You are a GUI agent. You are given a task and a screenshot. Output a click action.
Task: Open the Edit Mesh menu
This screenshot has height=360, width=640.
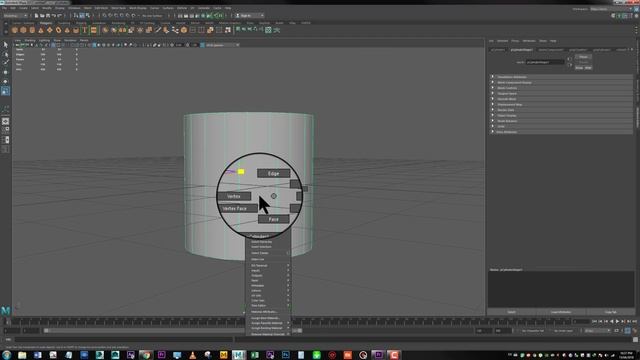101,8
